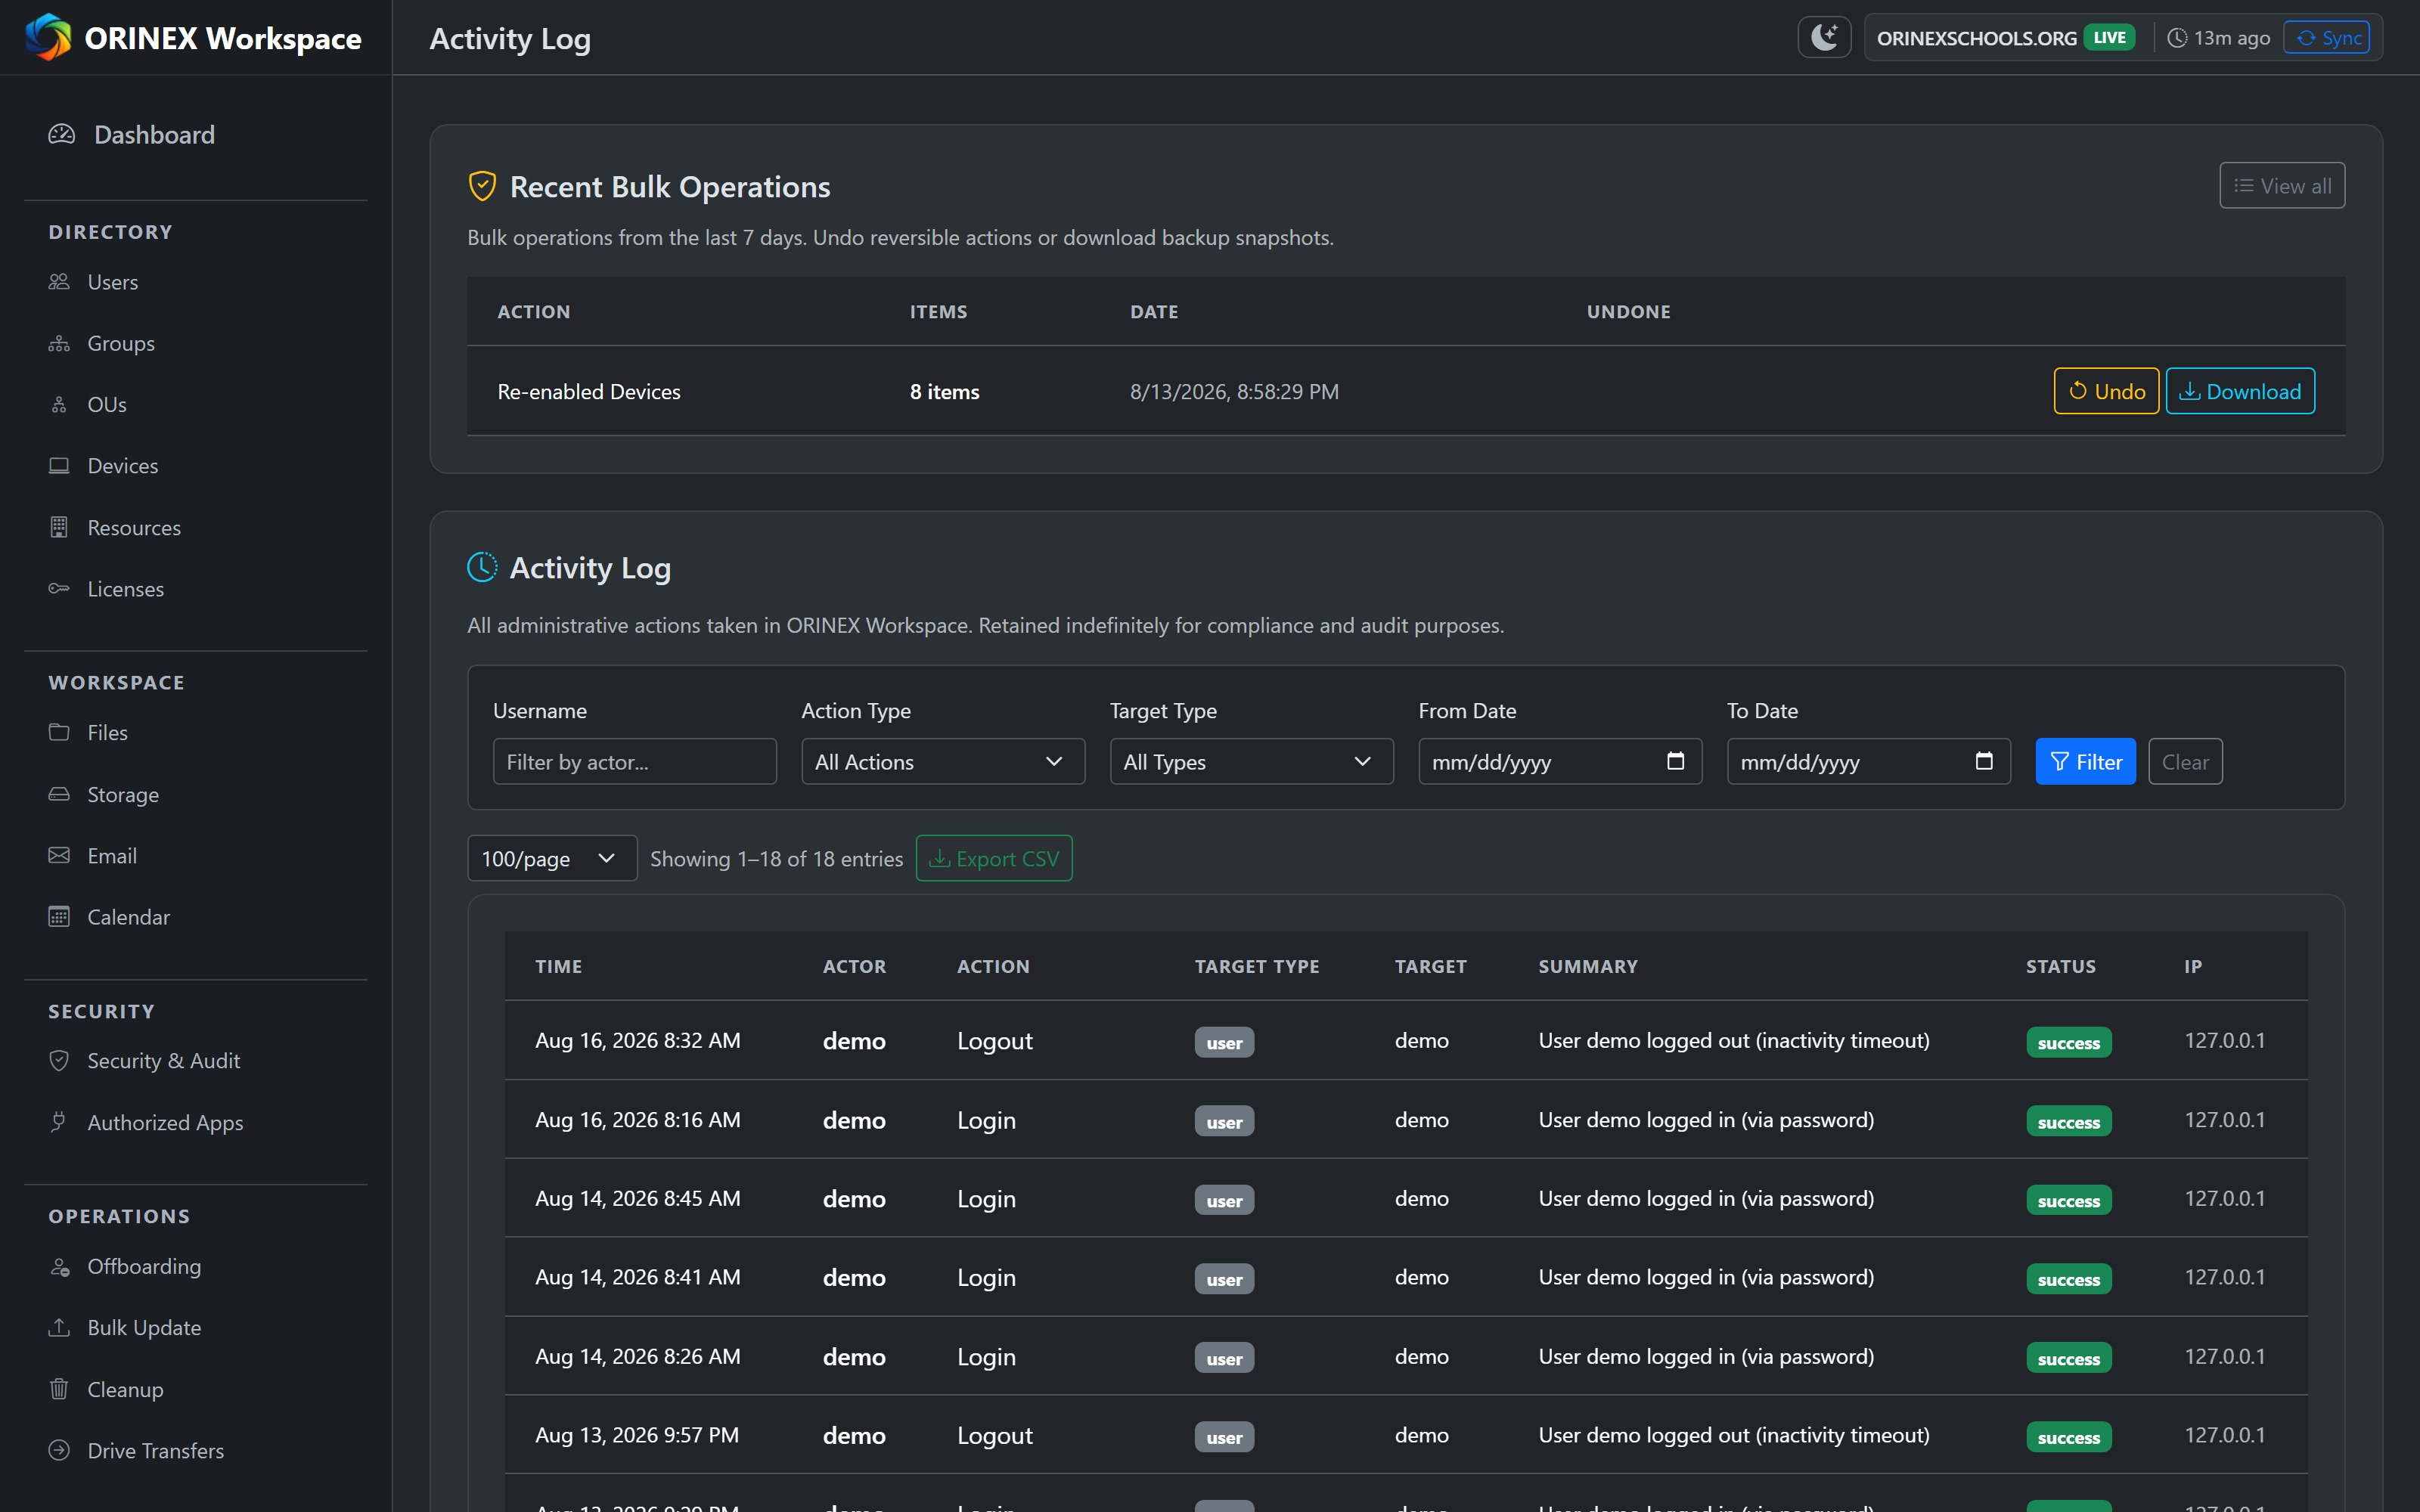2420x1512 pixels.
Task: Open Cleanup trash icon
Action: (x=59, y=1389)
